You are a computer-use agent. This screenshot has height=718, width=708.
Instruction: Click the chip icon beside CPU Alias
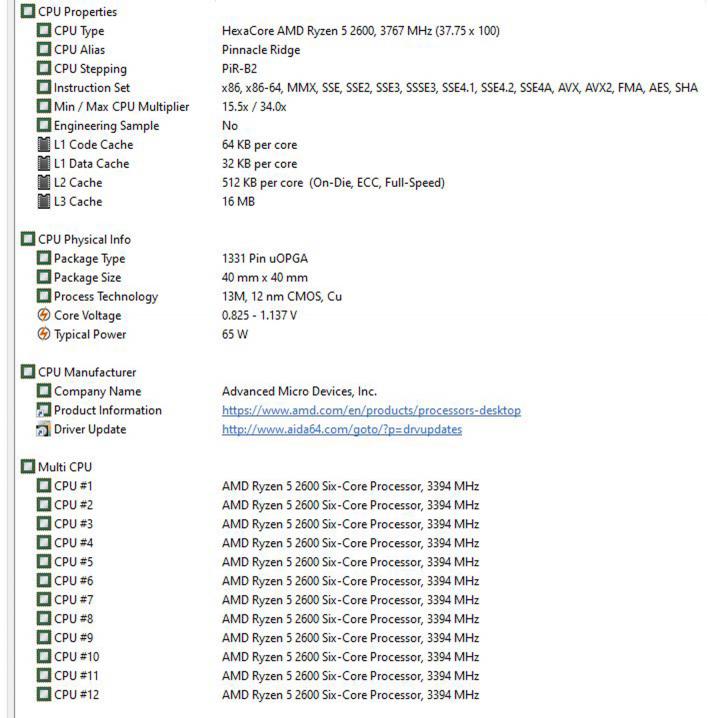pyautogui.click(x=44, y=49)
